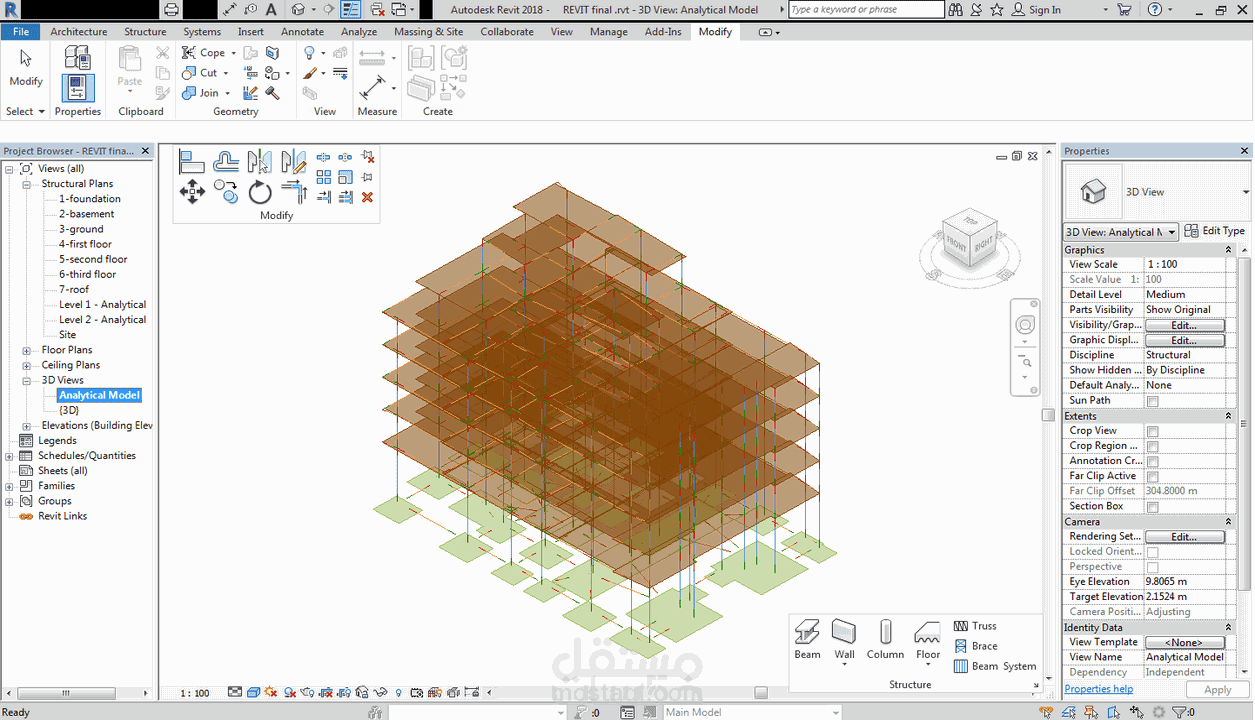1255x720 pixels.
Task: Click the Split Element tool
Action: point(323,157)
